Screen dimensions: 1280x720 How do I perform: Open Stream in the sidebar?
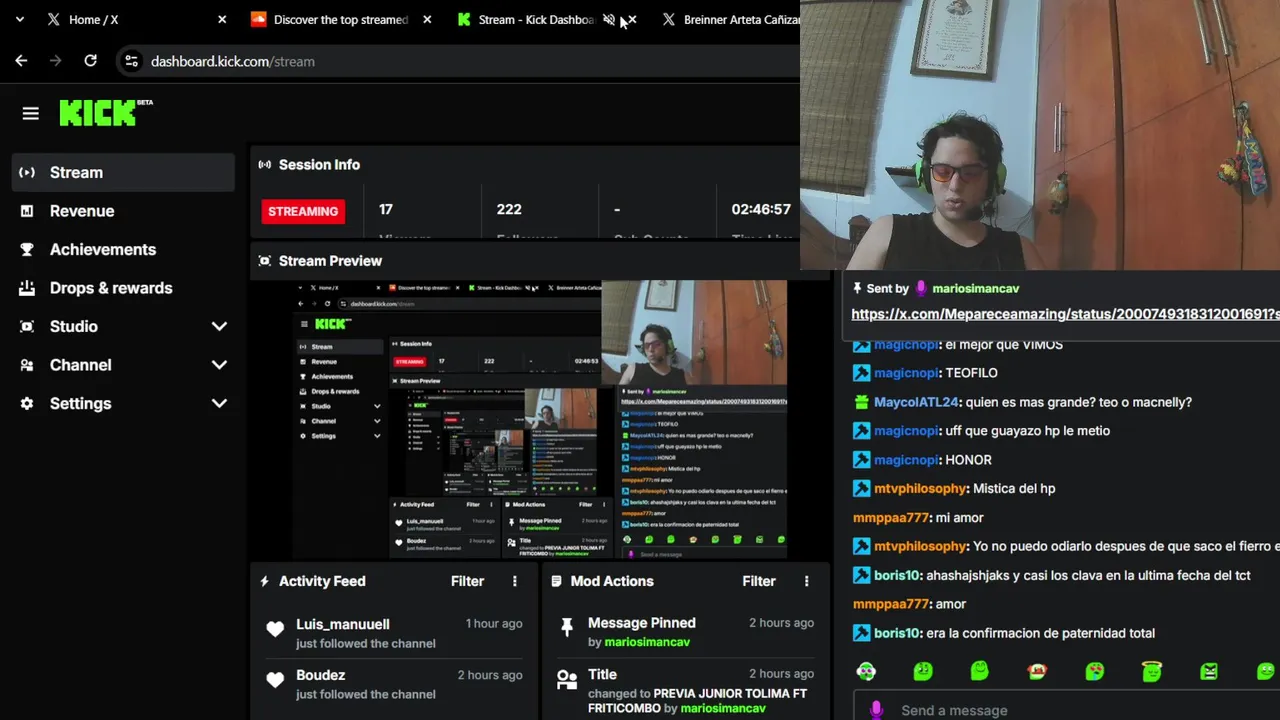124,172
